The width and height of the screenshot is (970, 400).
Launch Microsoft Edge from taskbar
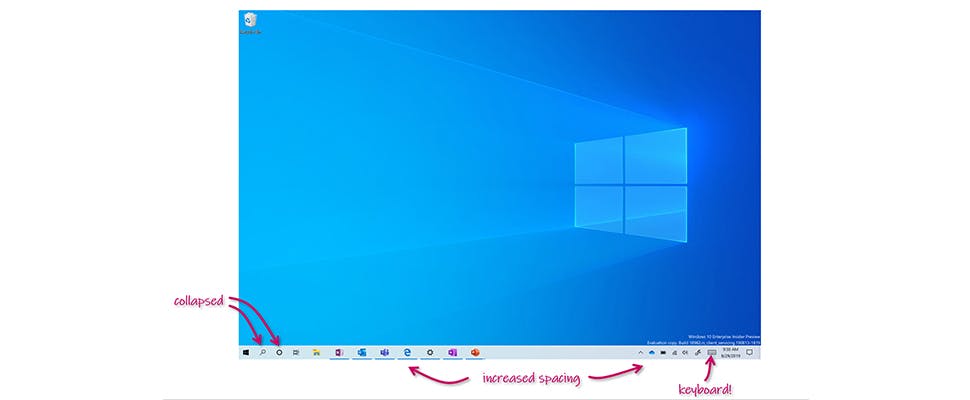[x=408, y=352]
